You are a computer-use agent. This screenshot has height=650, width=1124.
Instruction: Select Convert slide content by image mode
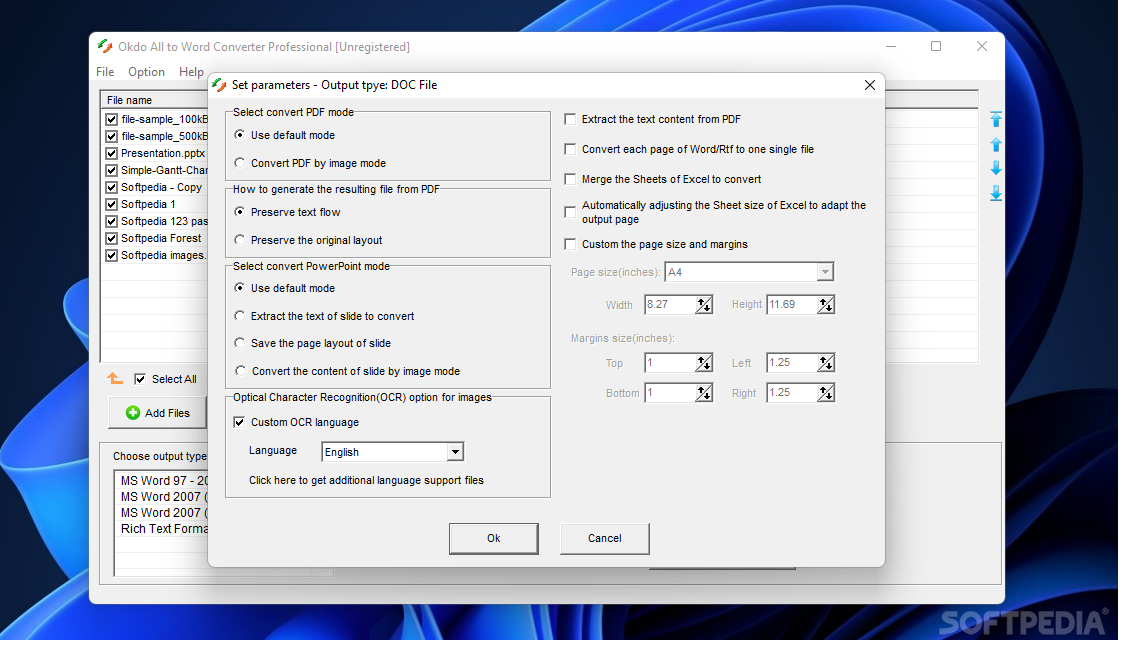tap(241, 372)
